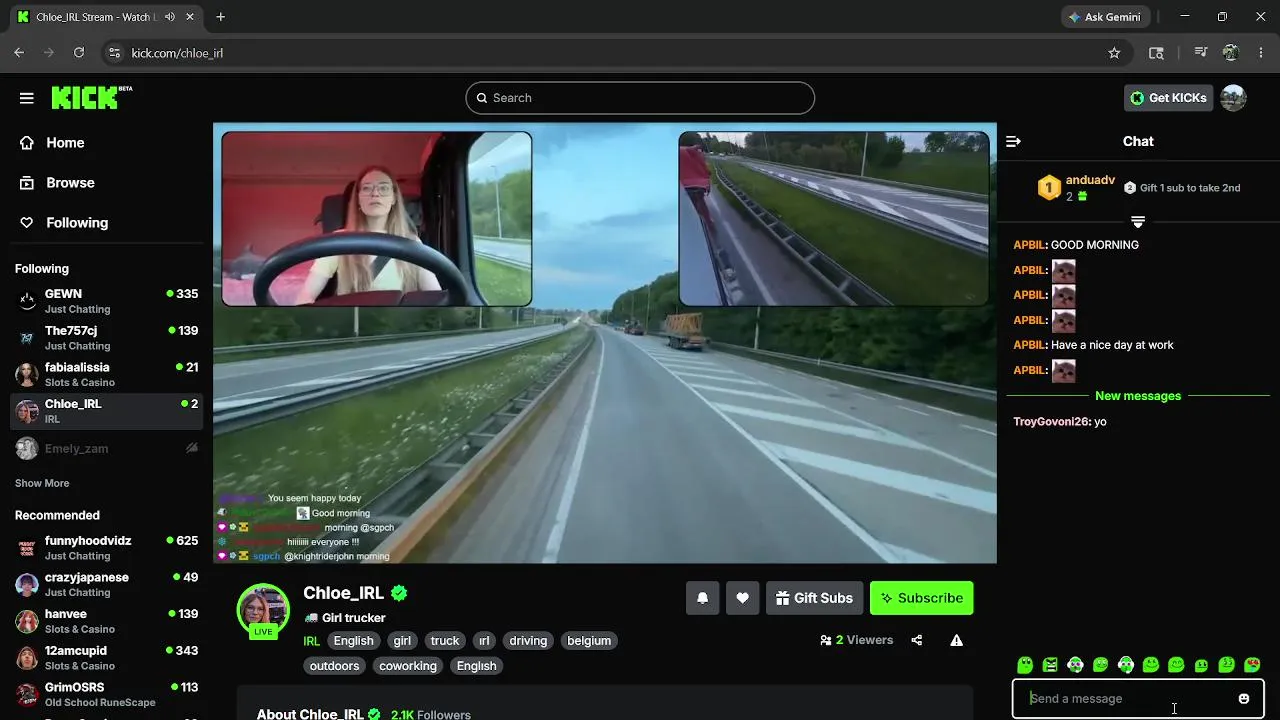This screenshot has height=720, width=1280.
Task: Open the hamburger sidebar menu
Action: point(27,98)
